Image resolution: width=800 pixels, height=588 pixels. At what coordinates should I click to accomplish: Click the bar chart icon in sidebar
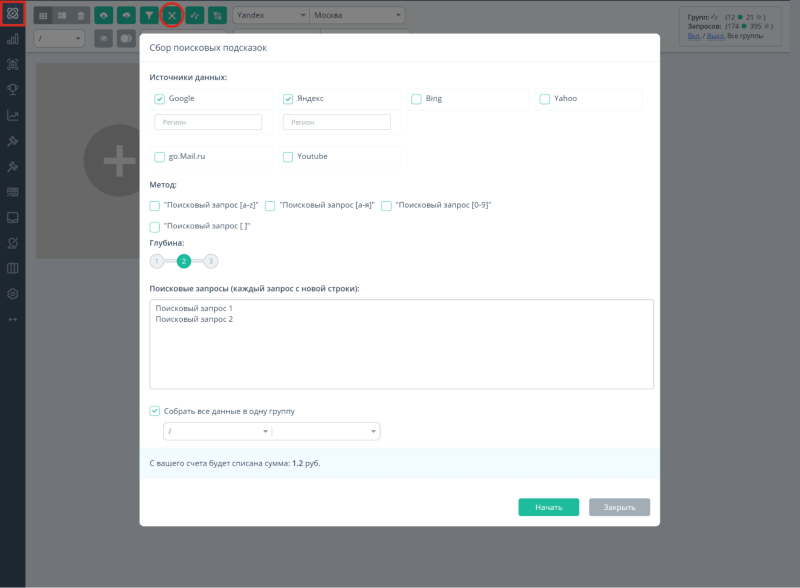click(13, 39)
